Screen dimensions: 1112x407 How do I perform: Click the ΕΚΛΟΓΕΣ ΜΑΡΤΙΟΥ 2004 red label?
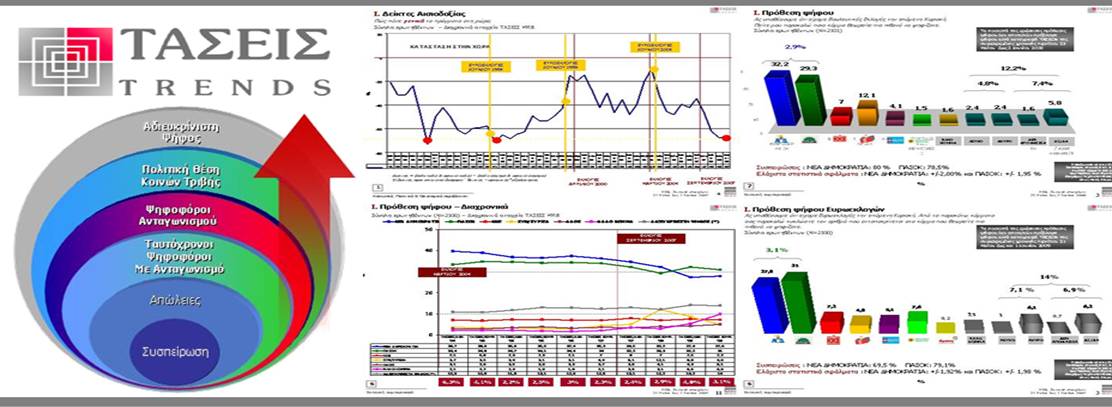click(453, 273)
